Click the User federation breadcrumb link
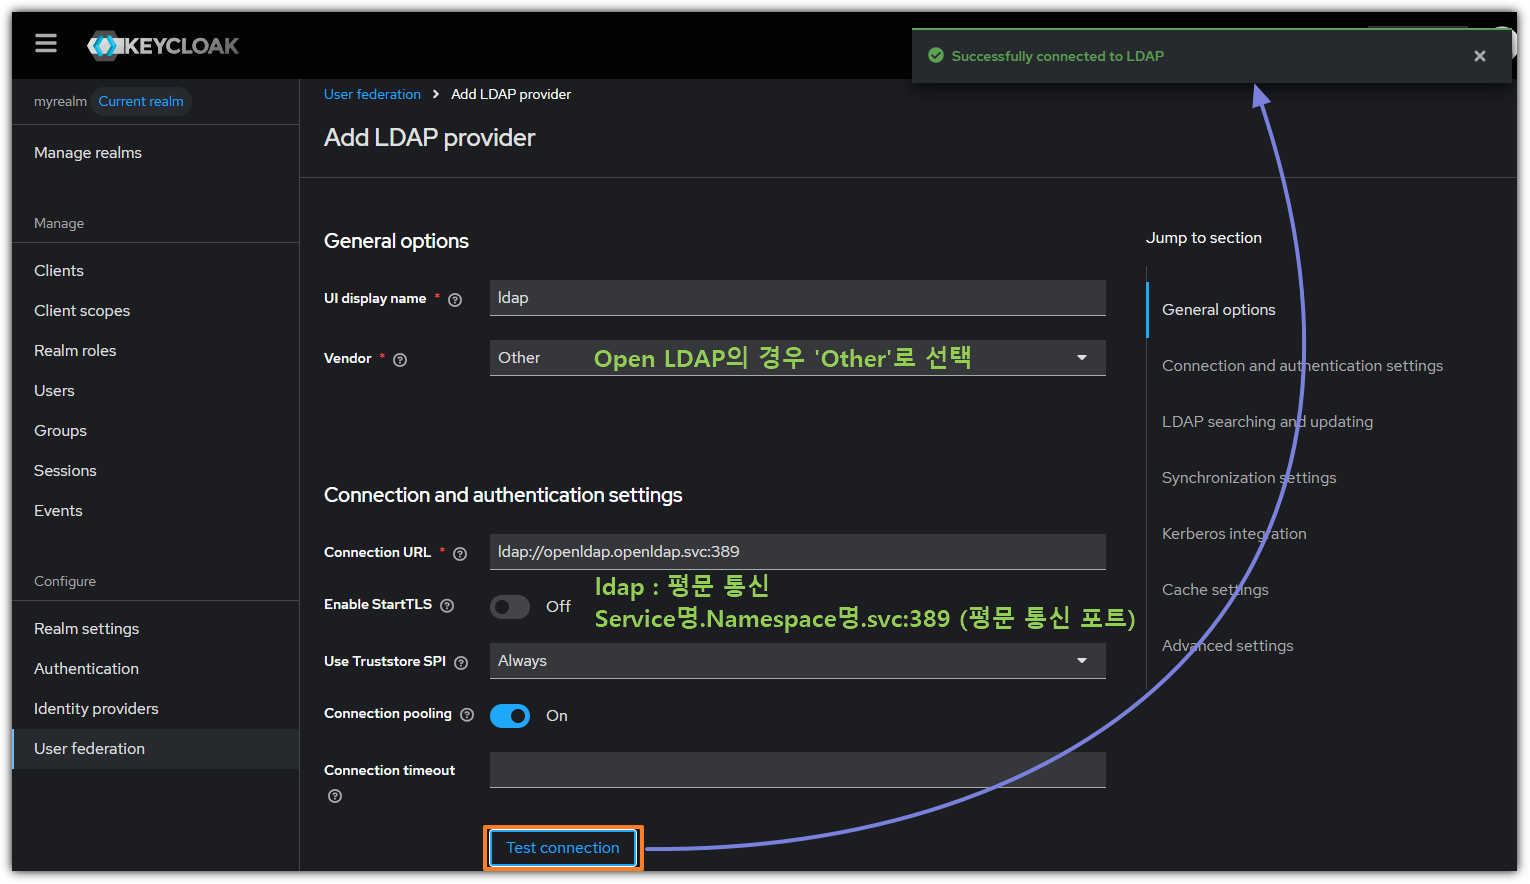This screenshot has width=1530, height=884. (372, 94)
